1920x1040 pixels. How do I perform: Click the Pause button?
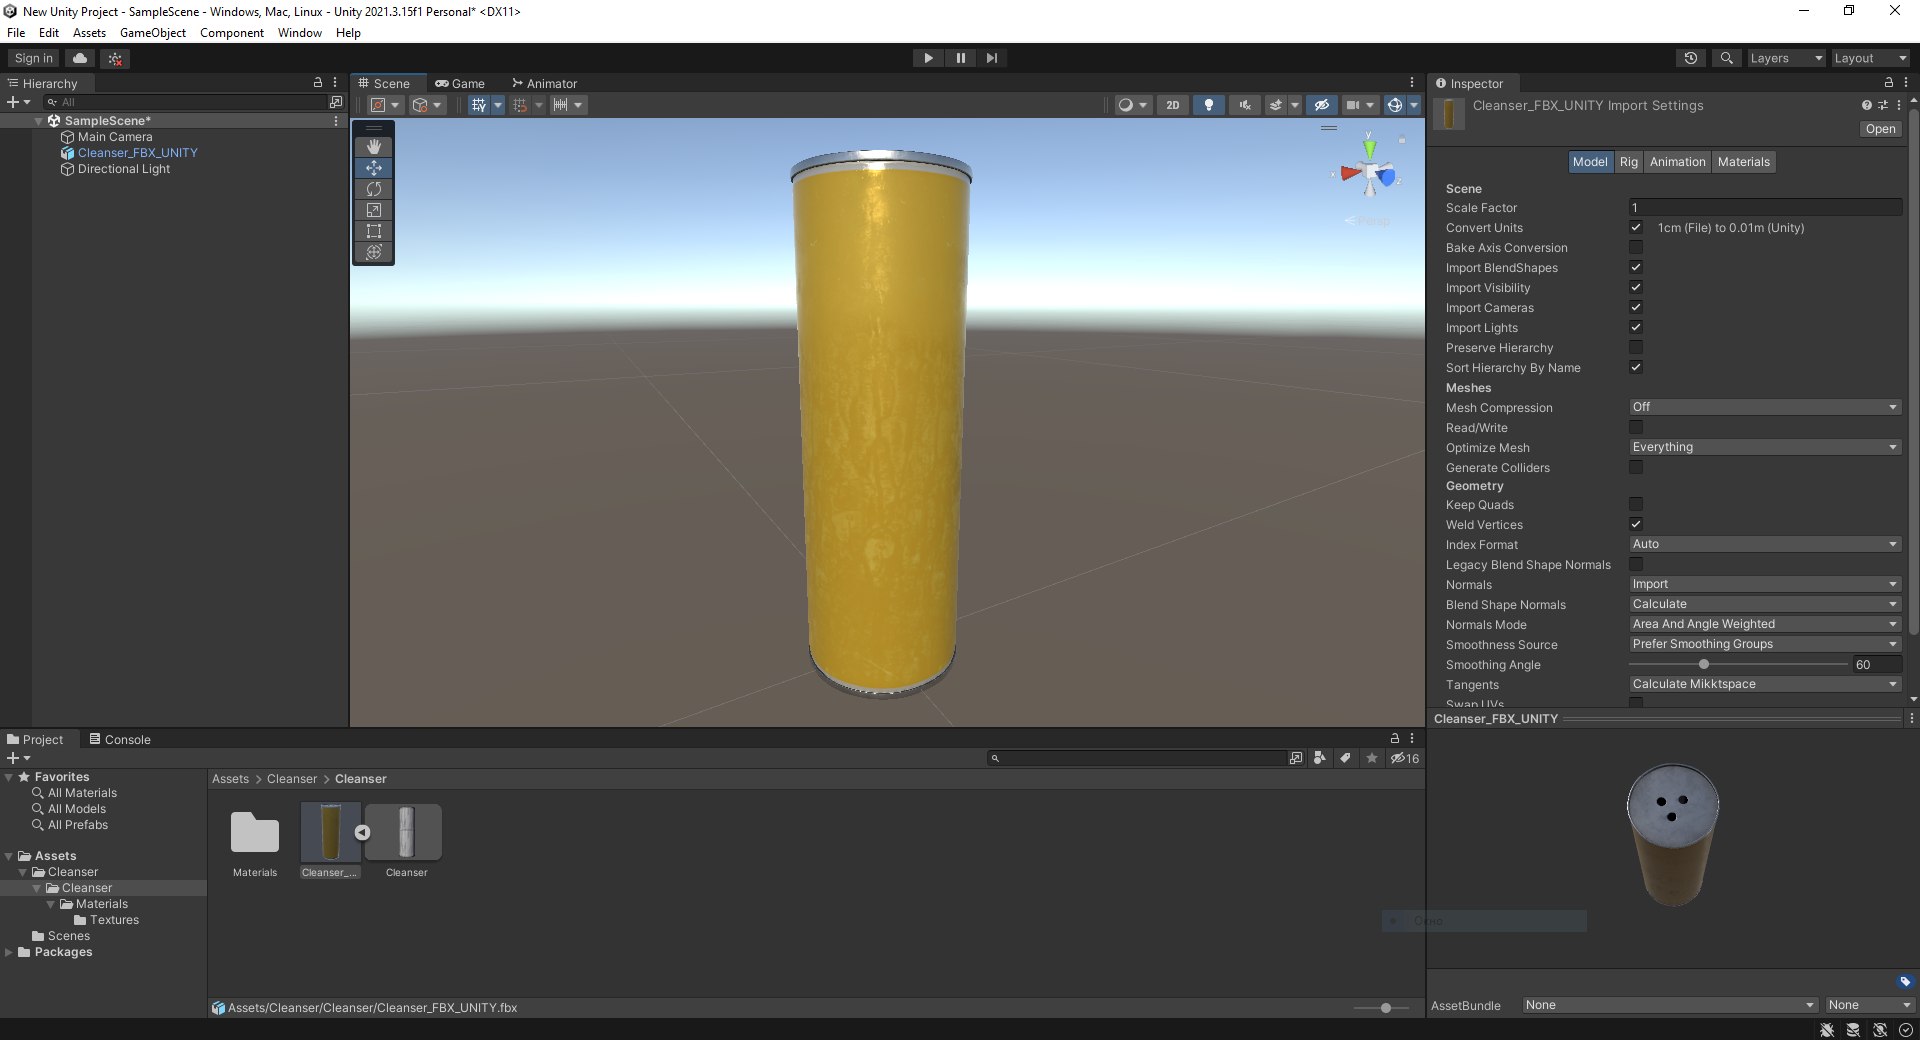click(960, 58)
